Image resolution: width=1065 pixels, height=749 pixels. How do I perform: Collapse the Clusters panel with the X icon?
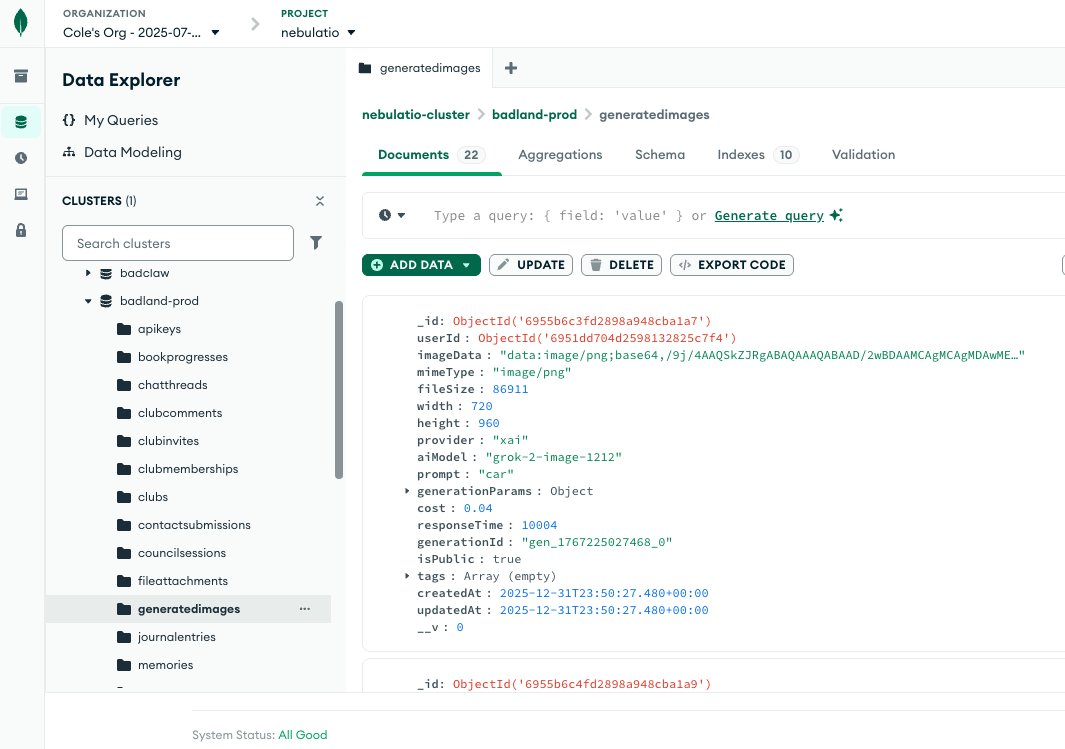tap(320, 200)
